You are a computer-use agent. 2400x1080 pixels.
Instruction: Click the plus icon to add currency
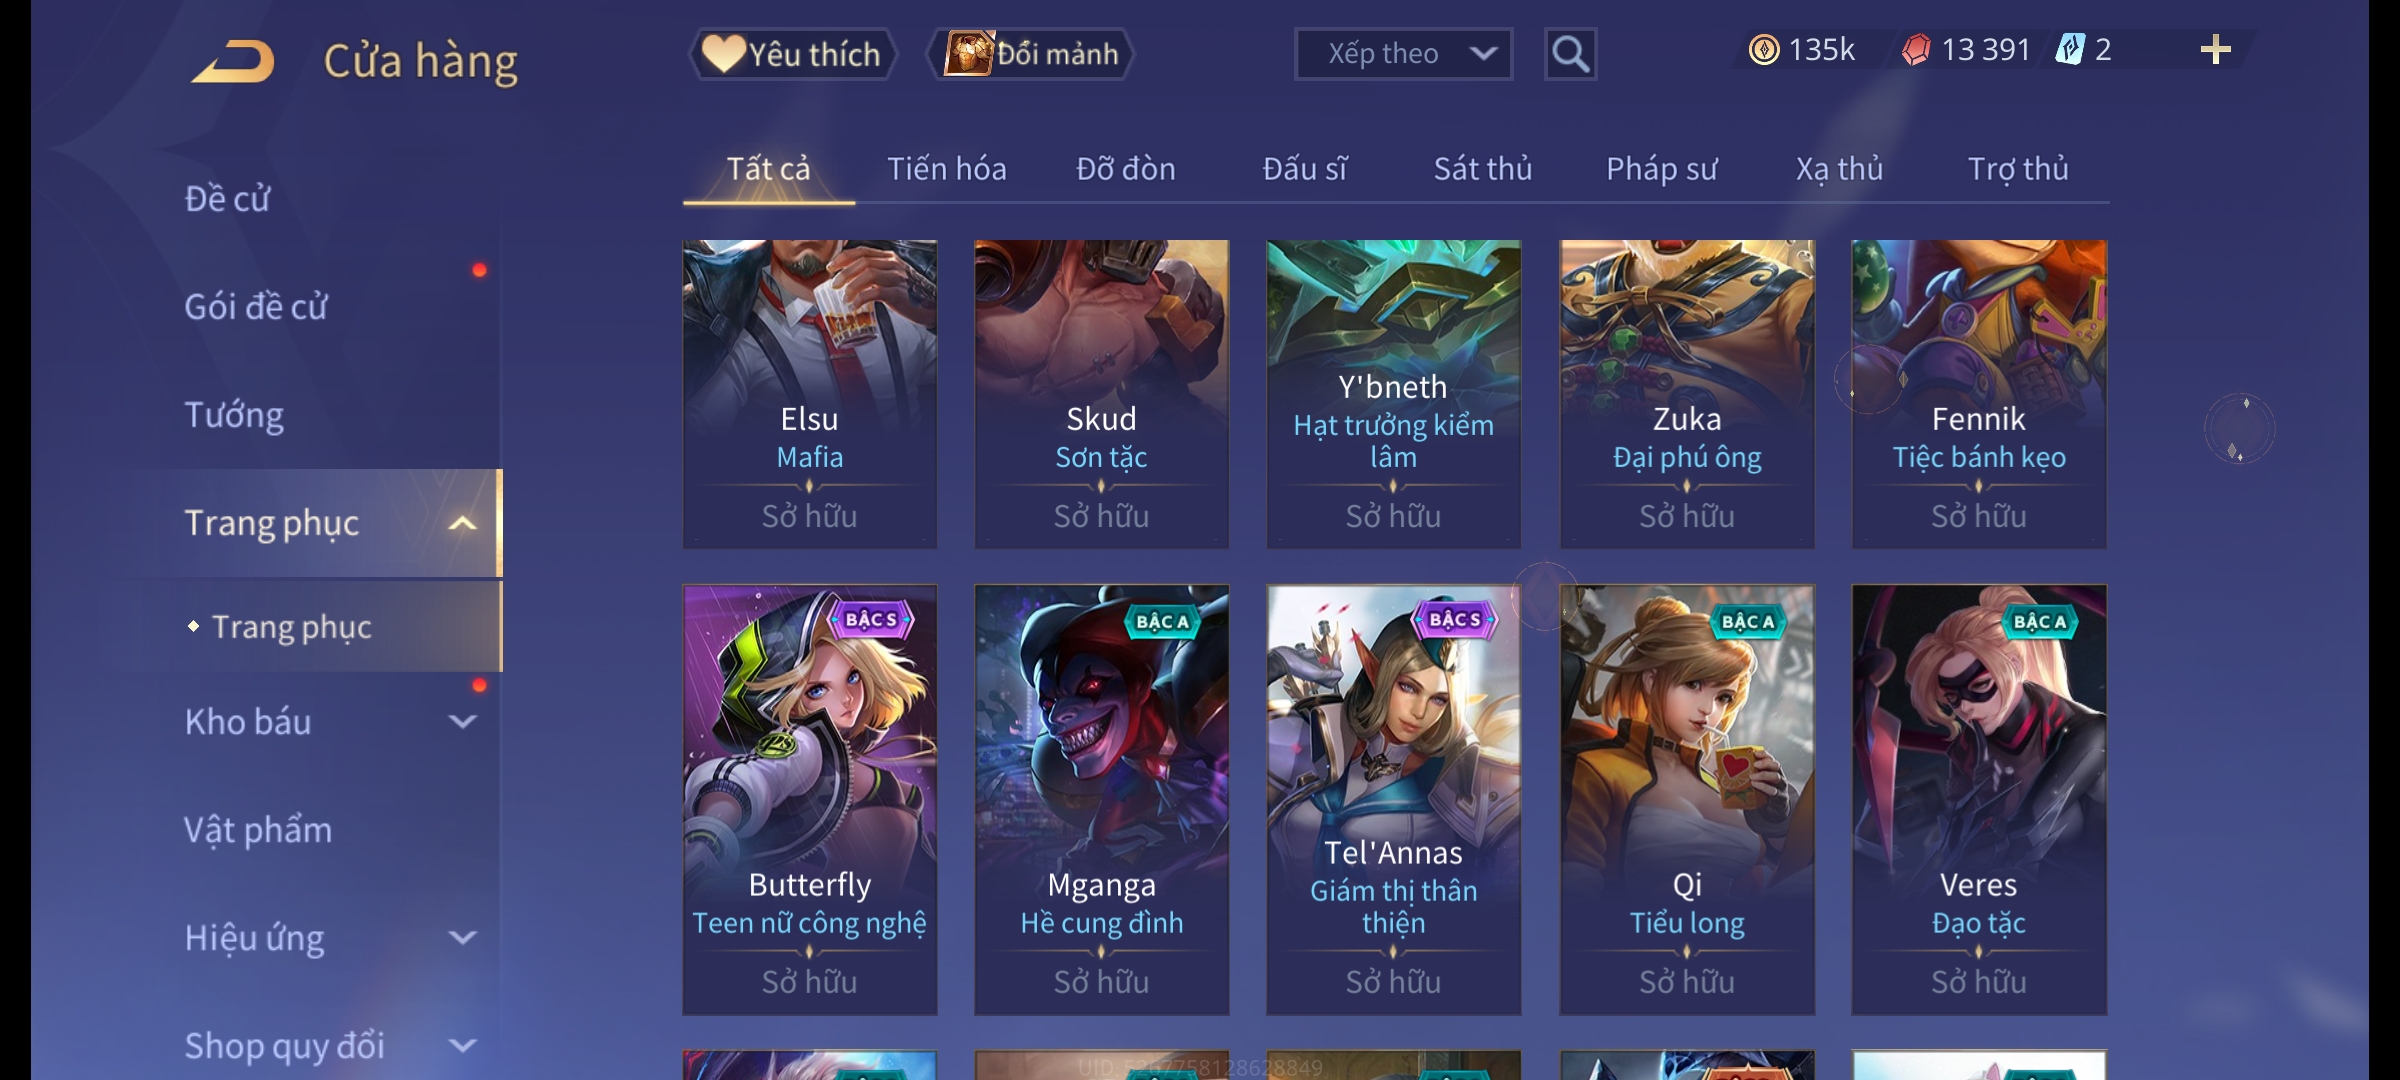pos(2216,49)
